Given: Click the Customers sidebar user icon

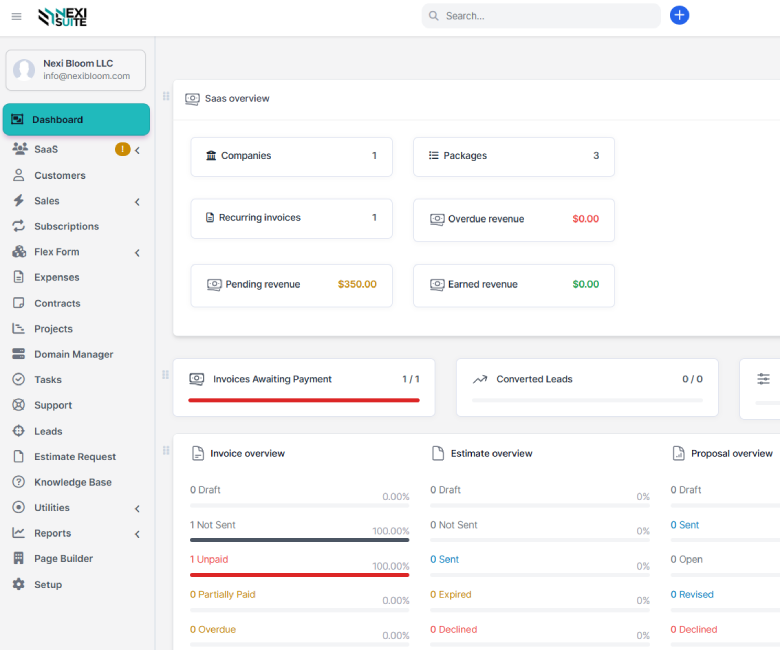Looking at the screenshot, I should pos(18,175).
